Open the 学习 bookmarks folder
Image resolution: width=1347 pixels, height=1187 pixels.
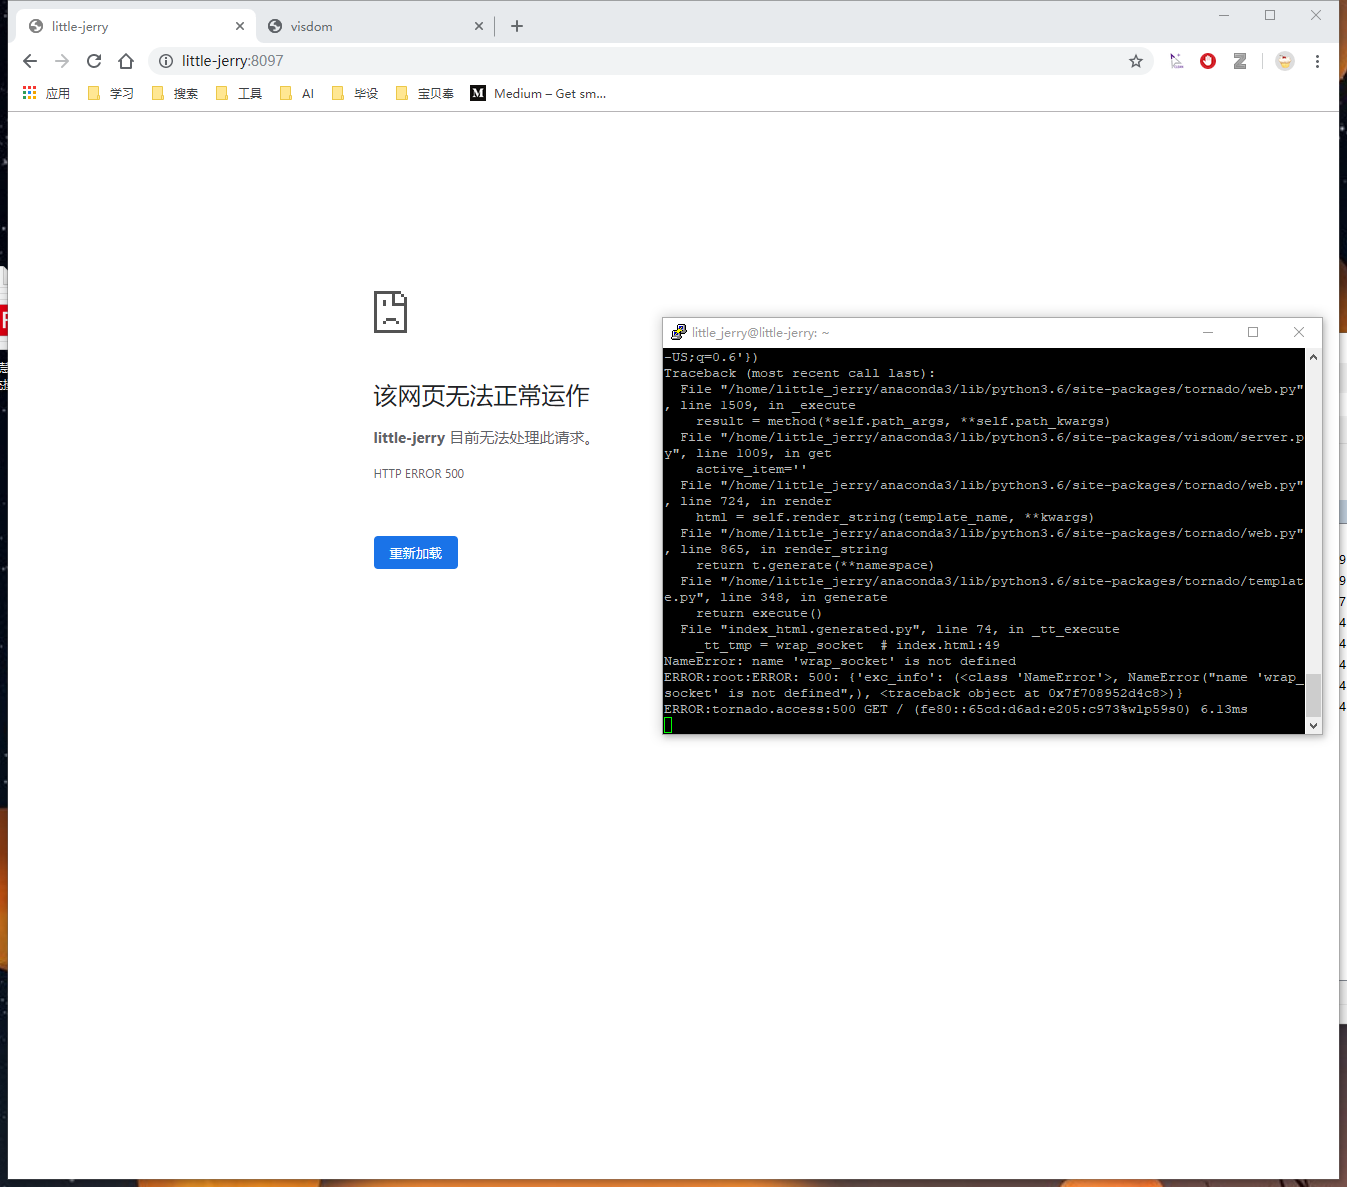pos(111,93)
